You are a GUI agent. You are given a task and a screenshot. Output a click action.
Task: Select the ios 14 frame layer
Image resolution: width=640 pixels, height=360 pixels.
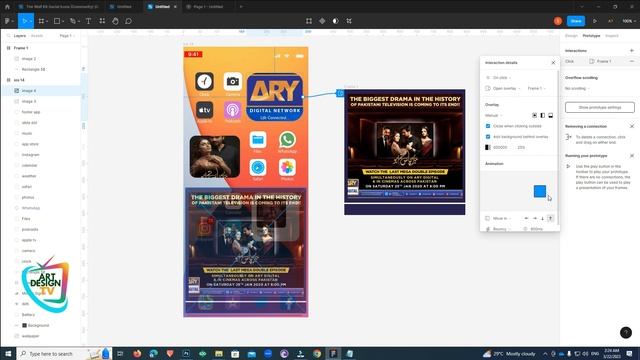[41, 80]
